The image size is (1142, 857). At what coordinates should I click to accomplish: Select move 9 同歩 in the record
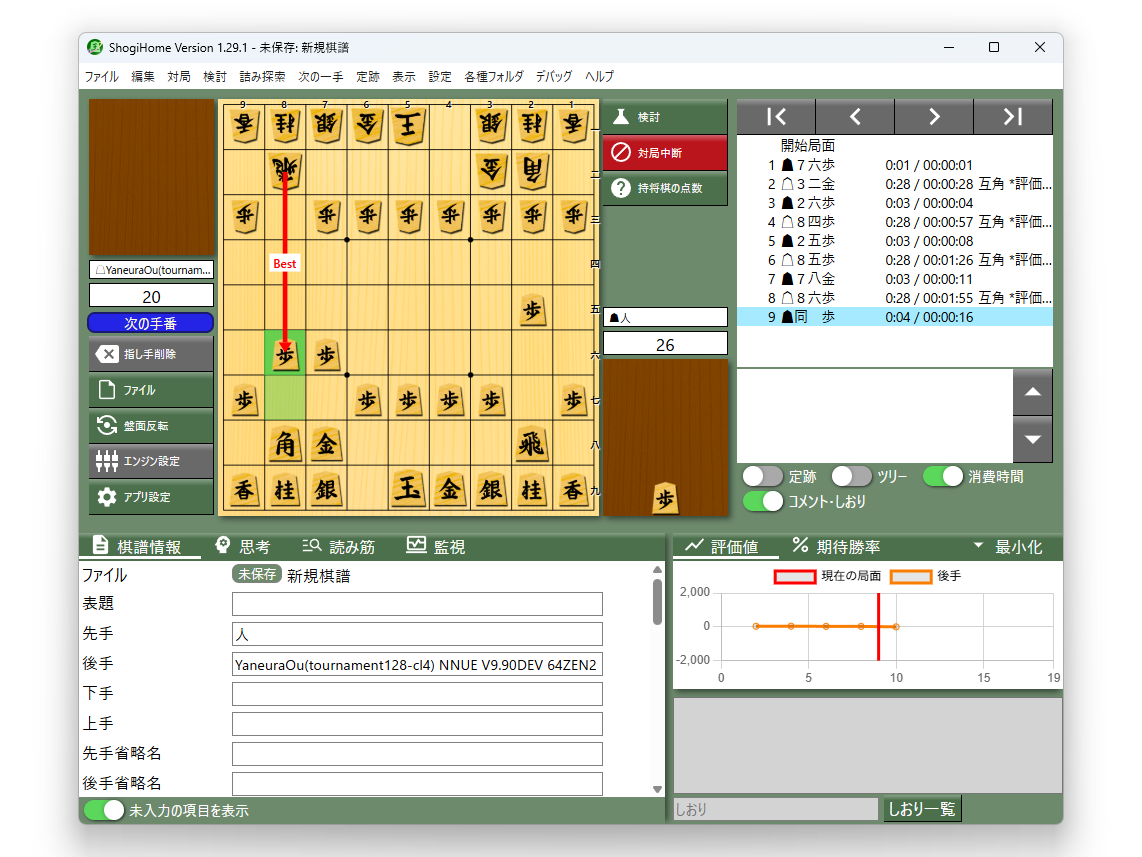point(894,317)
